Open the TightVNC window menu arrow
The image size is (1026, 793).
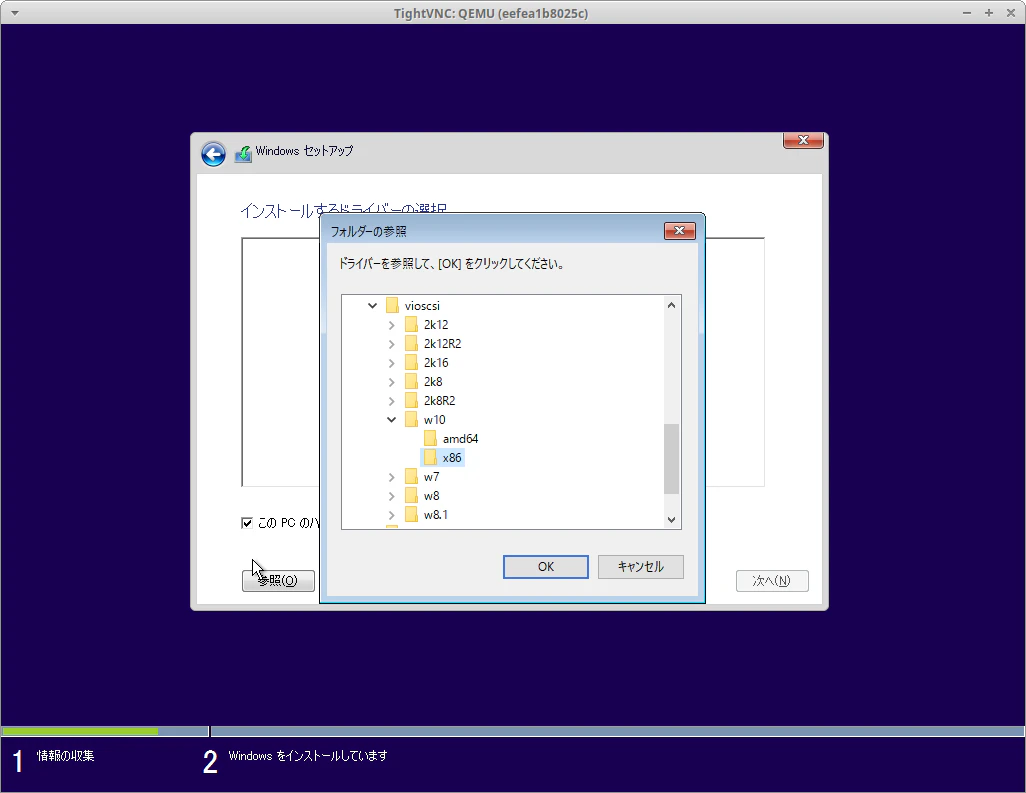(14, 13)
